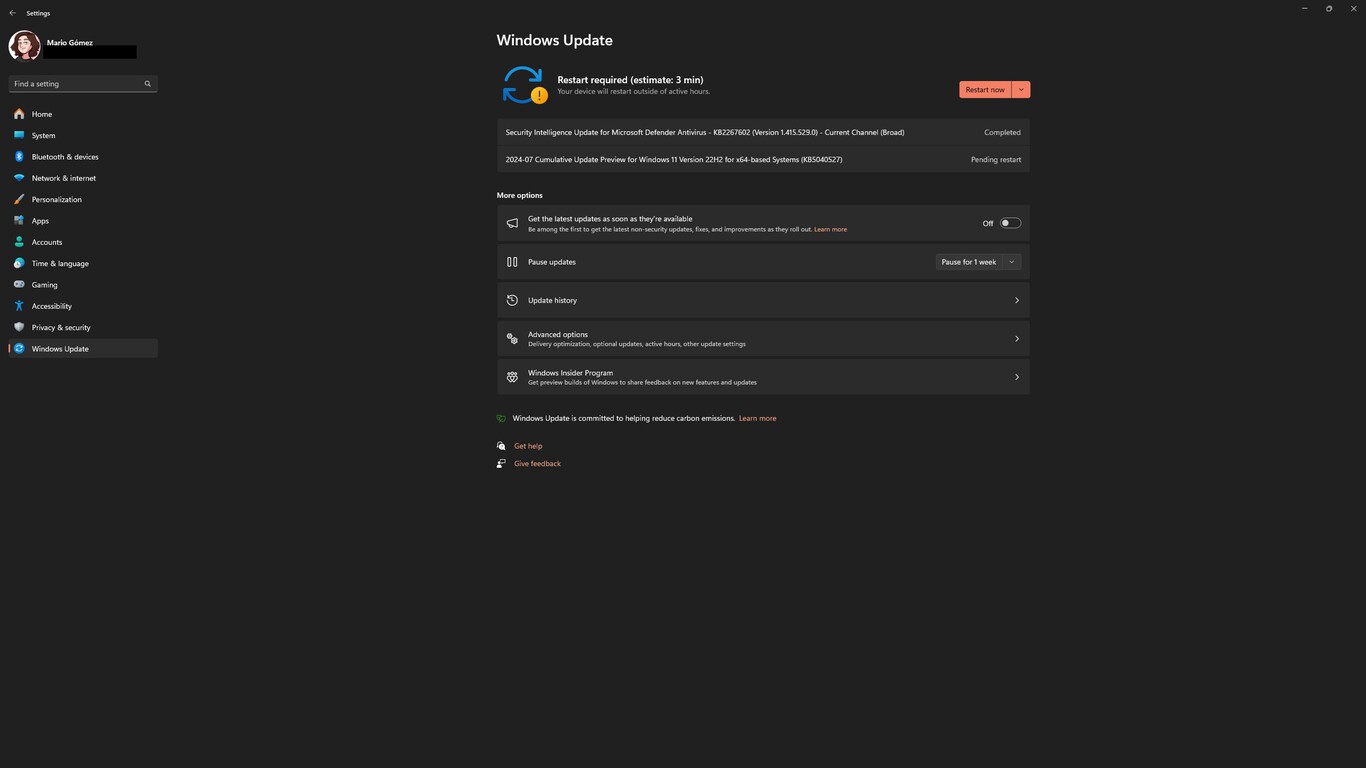Open System settings via its monitor icon
This screenshot has width=1366, height=768.
coord(19,135)
